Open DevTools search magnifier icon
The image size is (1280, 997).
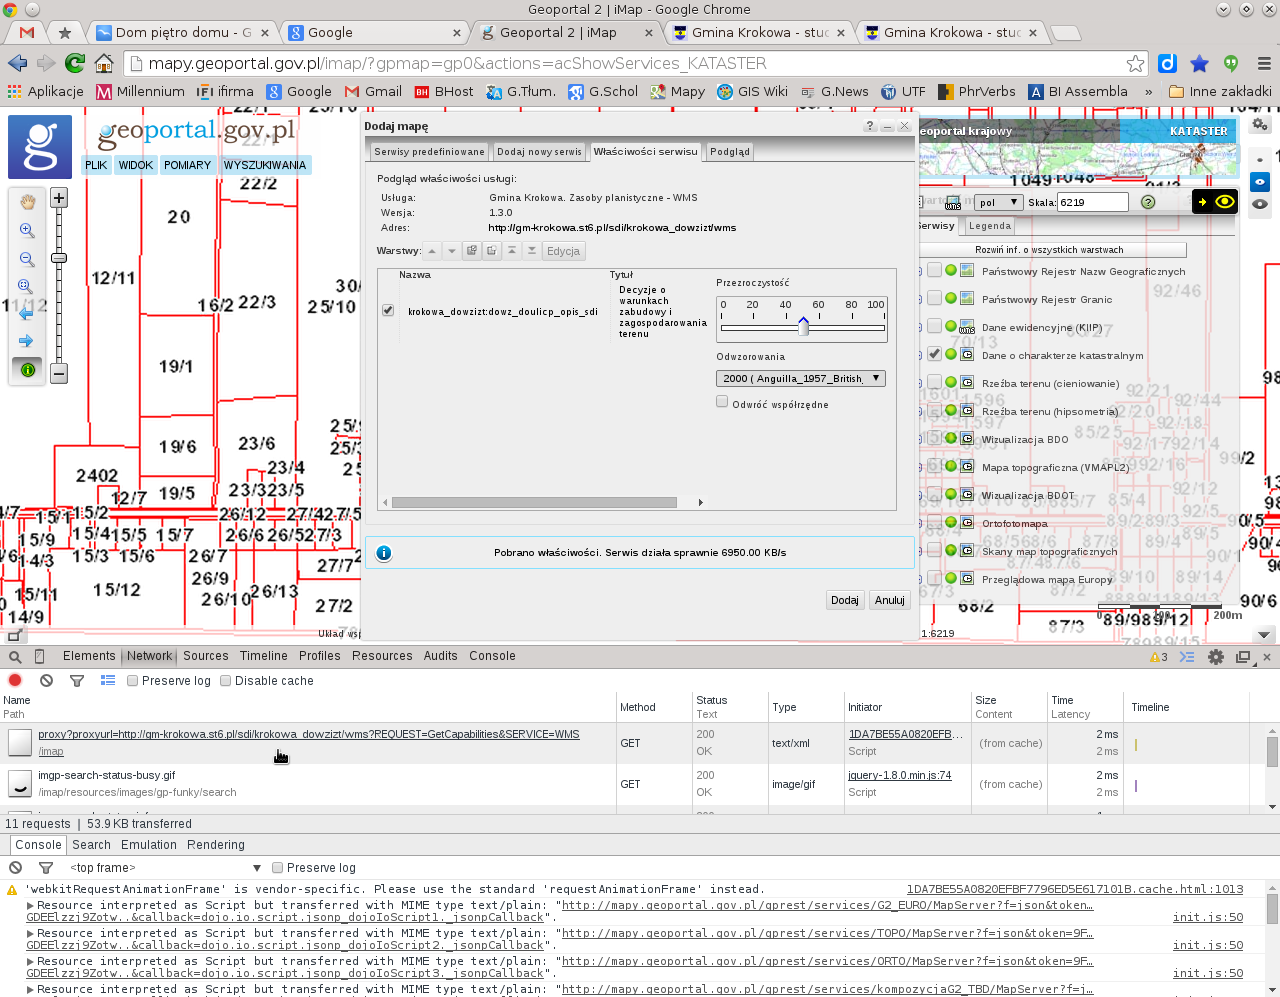point(15,657)
